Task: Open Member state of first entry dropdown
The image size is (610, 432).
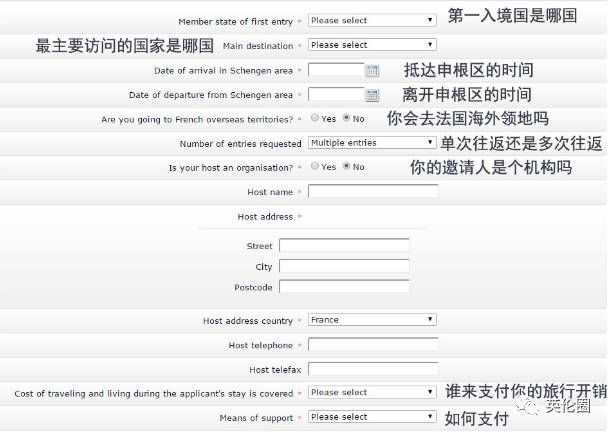Action: point(372,20)
